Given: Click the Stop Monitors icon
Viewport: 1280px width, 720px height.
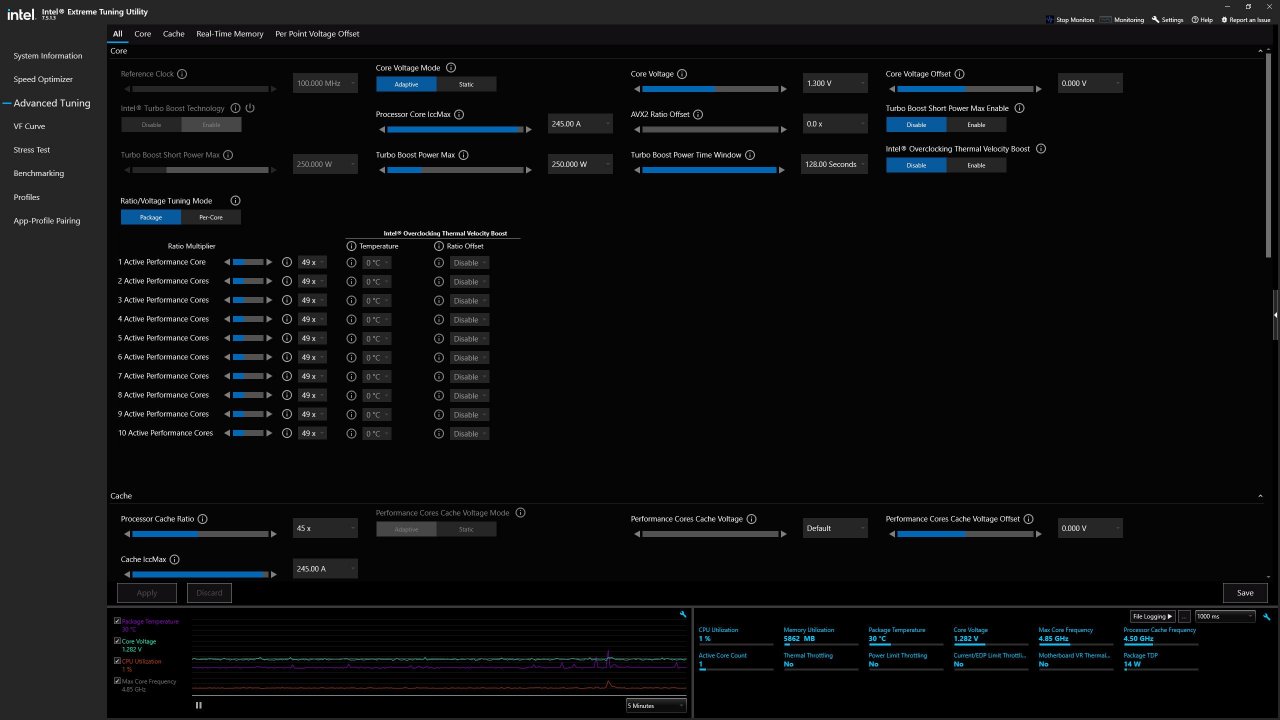Looking at the screenshot, I should coord(1048,19).
